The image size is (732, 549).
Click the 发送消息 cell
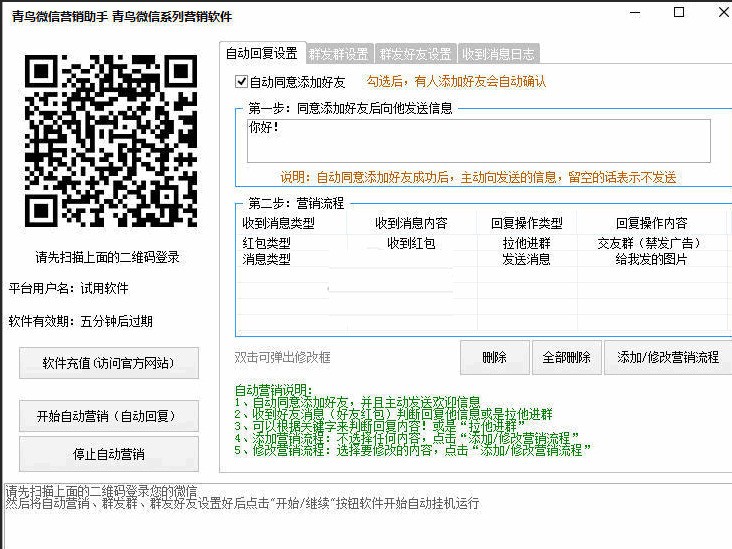click(x=527, y=259)
